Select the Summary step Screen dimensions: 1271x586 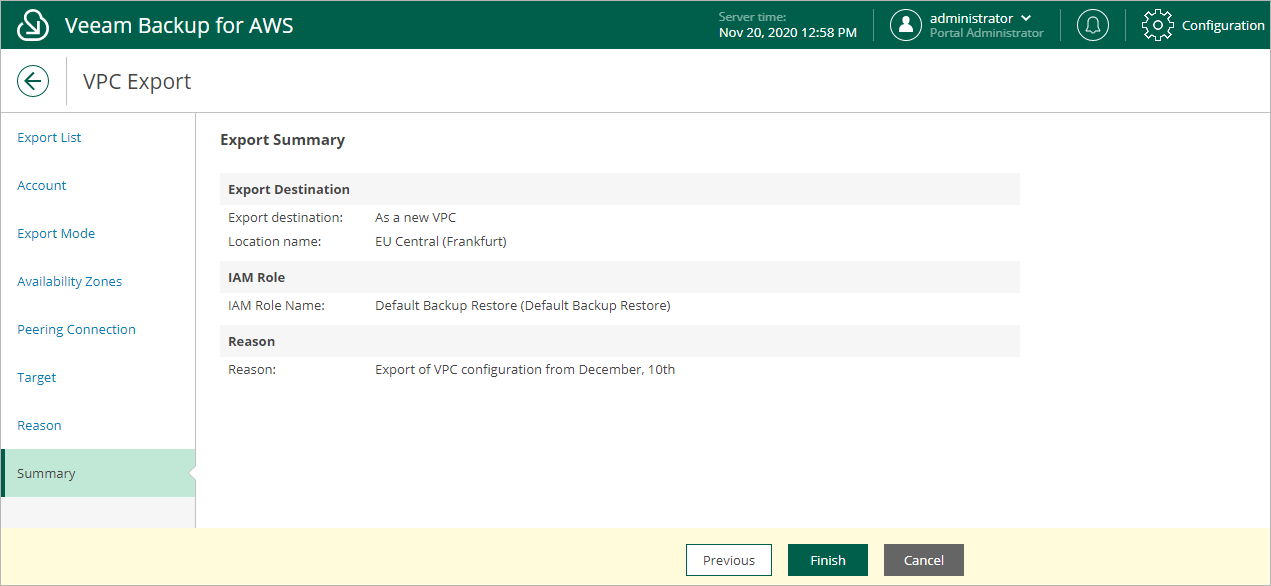(x=98, y=473)
